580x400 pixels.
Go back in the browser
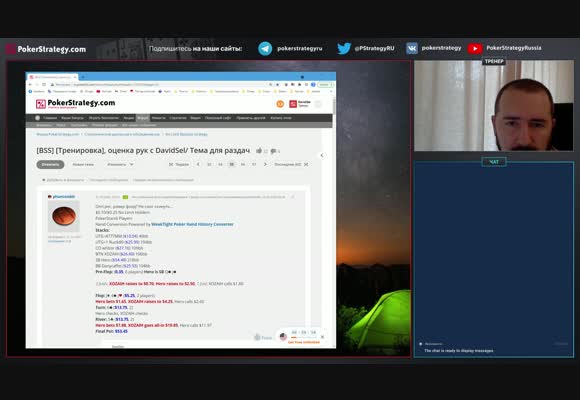(31, 84)
